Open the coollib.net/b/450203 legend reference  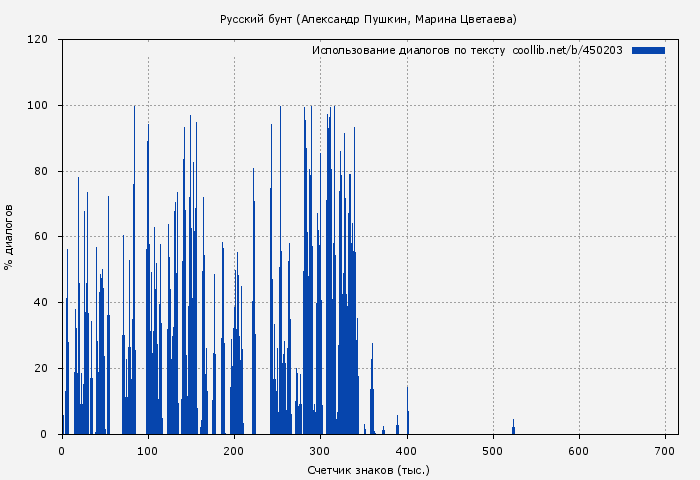[567, 50]
